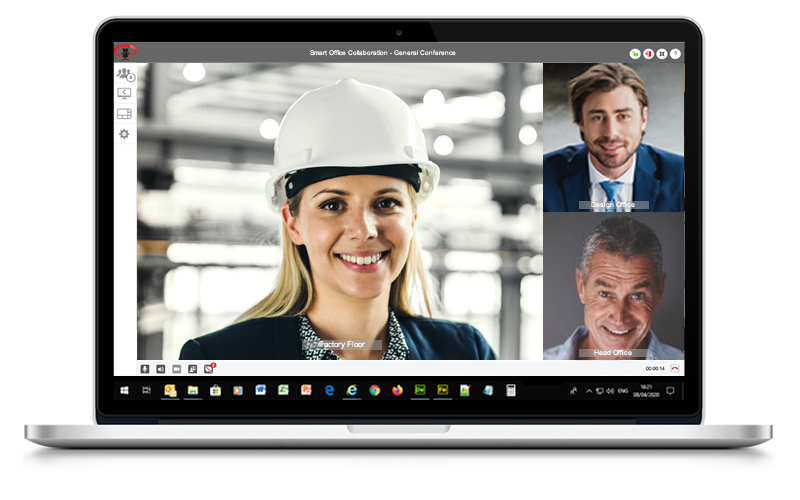Open the video layout selector icon
Screen dimensions: 800x500
[124, 114]
